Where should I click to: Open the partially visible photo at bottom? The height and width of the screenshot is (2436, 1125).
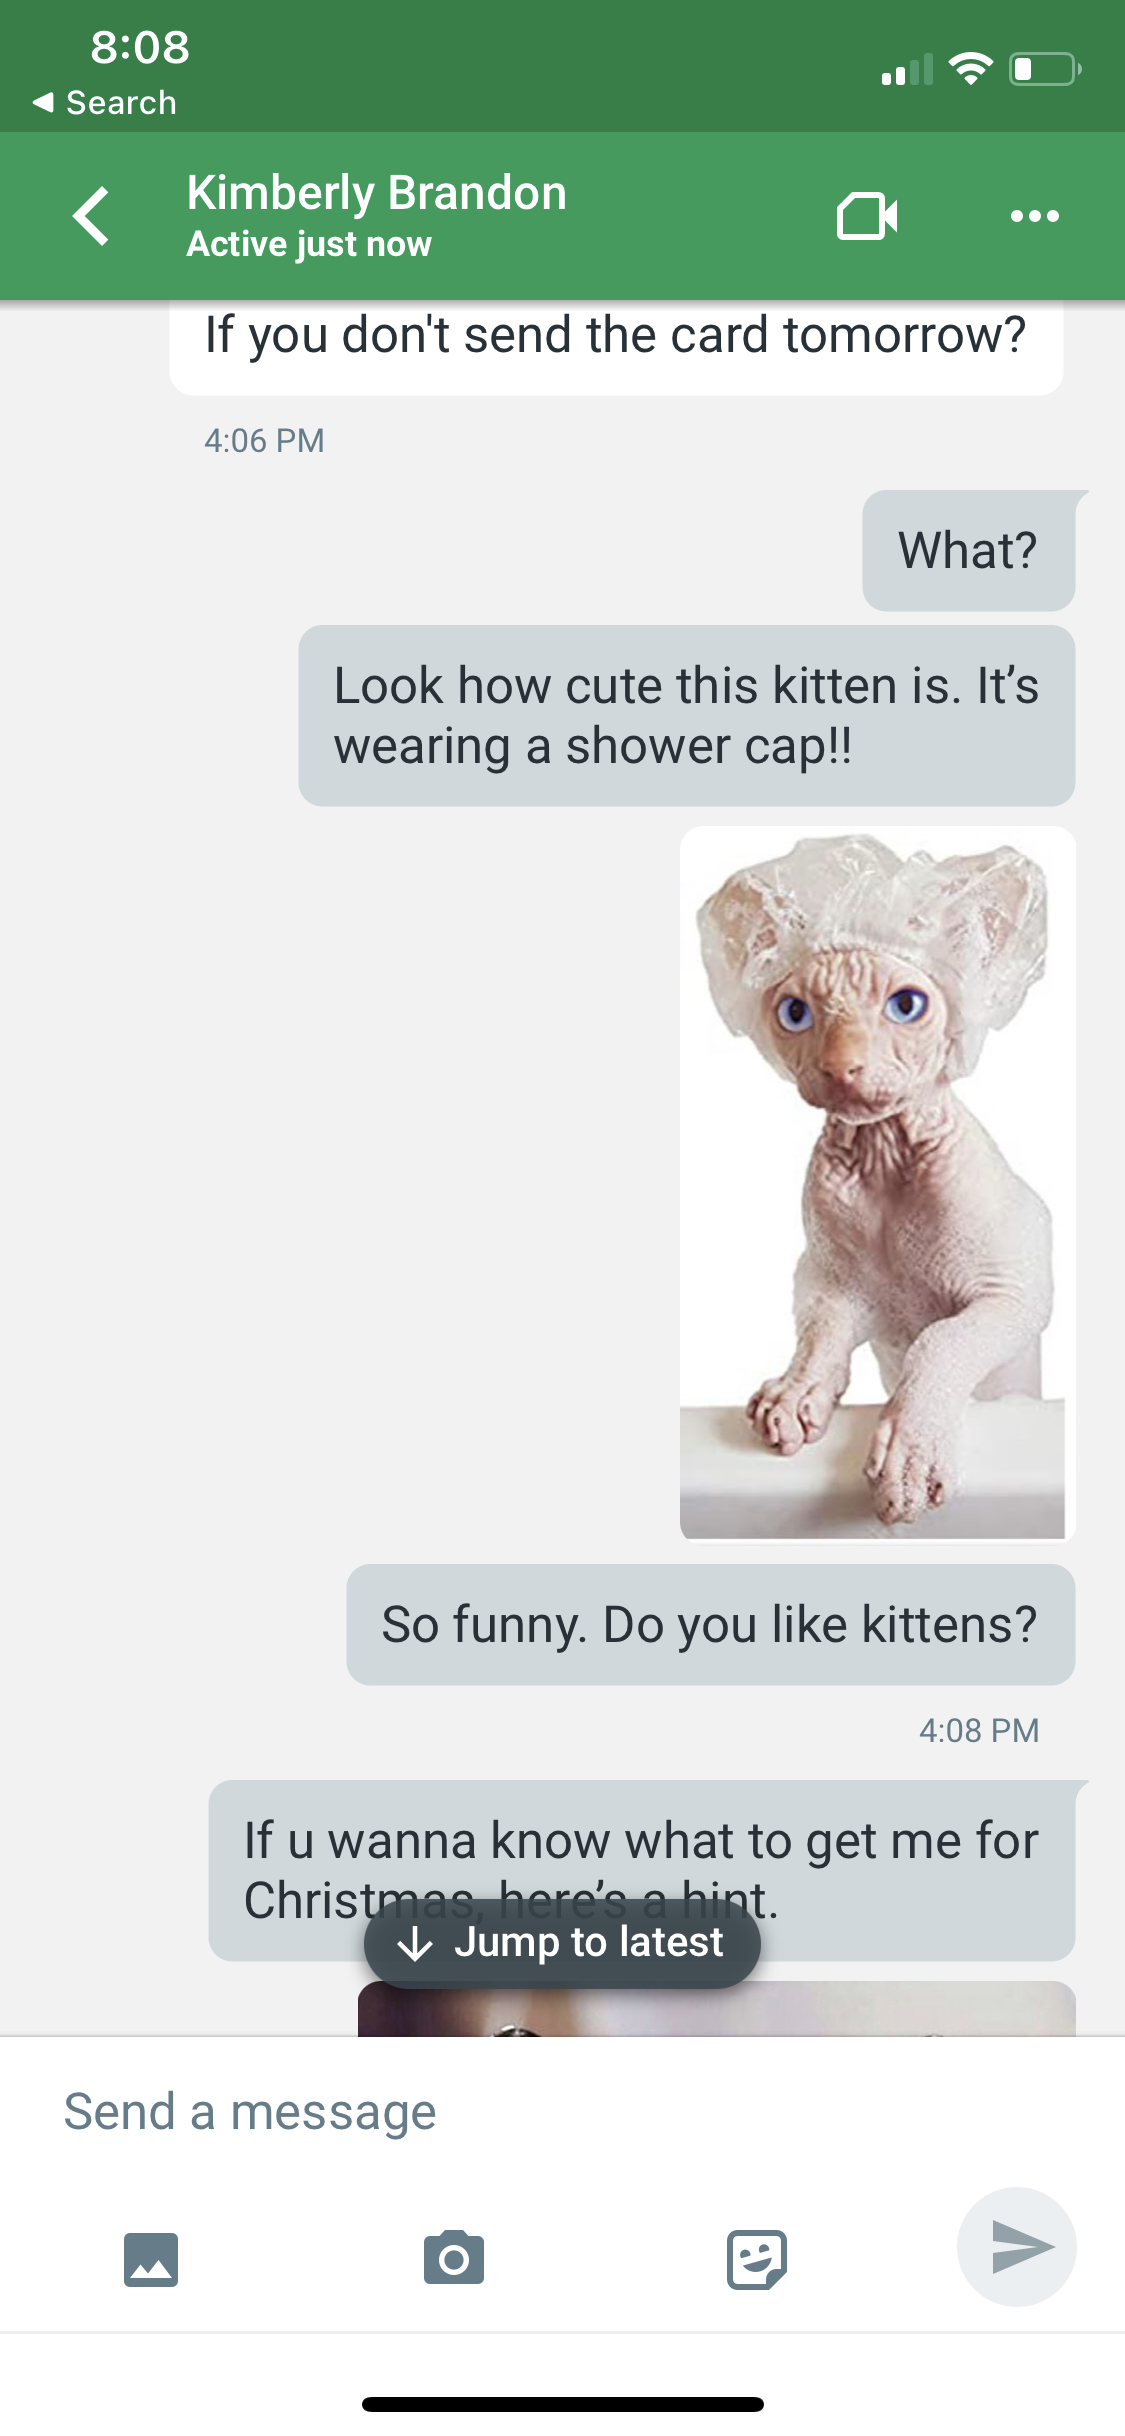(716, 2008)
